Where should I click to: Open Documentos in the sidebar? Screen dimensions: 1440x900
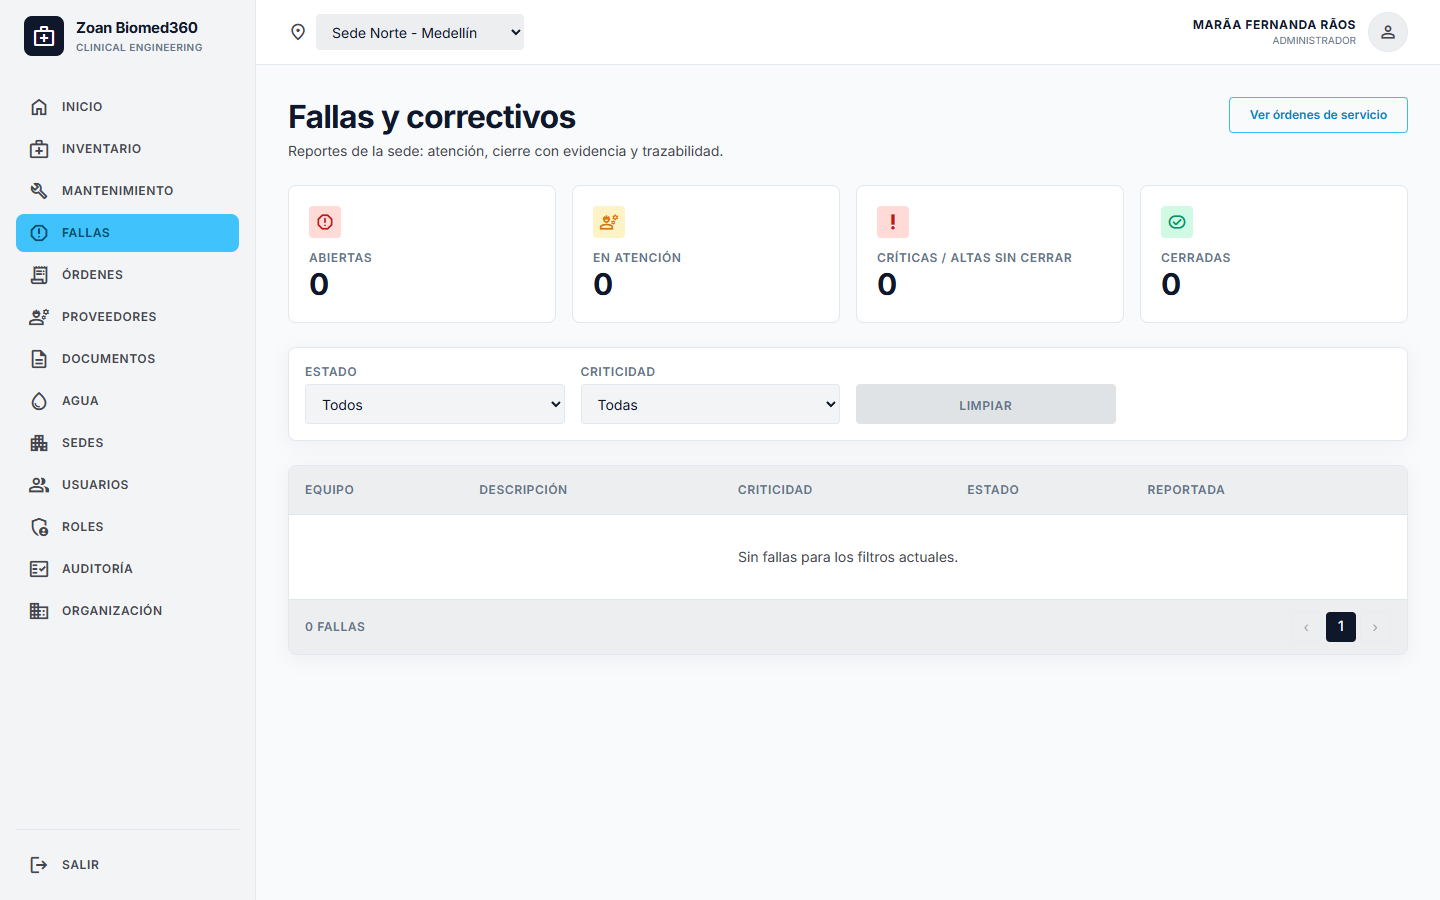pyautogui.click(x=127, y=359)
